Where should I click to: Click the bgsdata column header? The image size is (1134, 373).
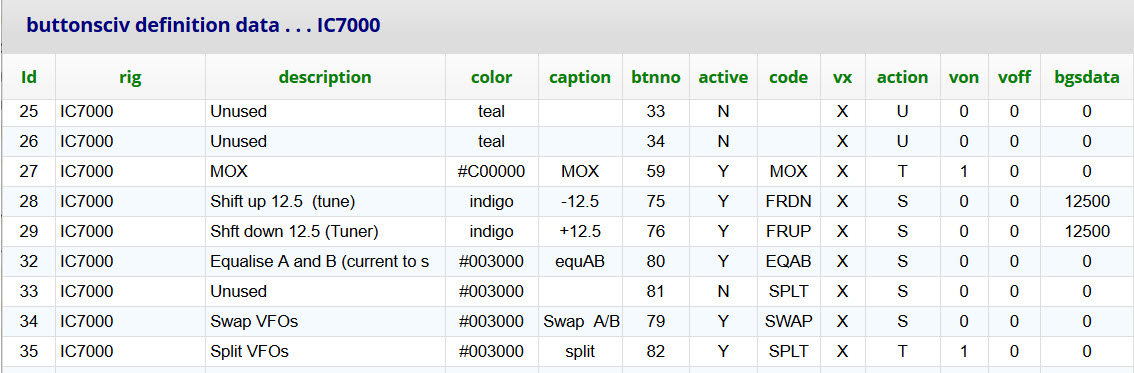[1086, 77]
